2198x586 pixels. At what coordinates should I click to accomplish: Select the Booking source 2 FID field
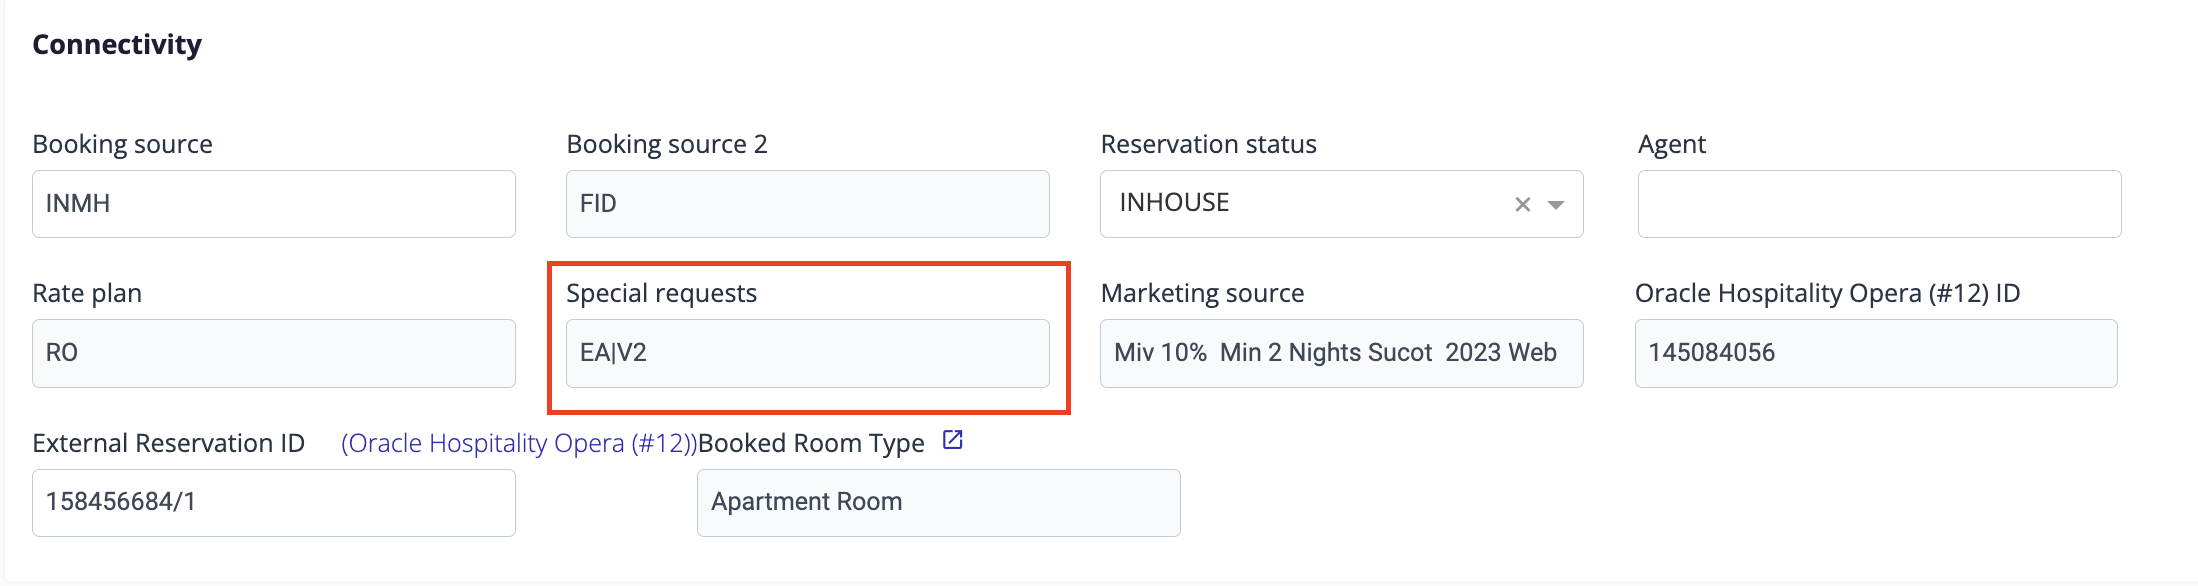tap(808, 204)
